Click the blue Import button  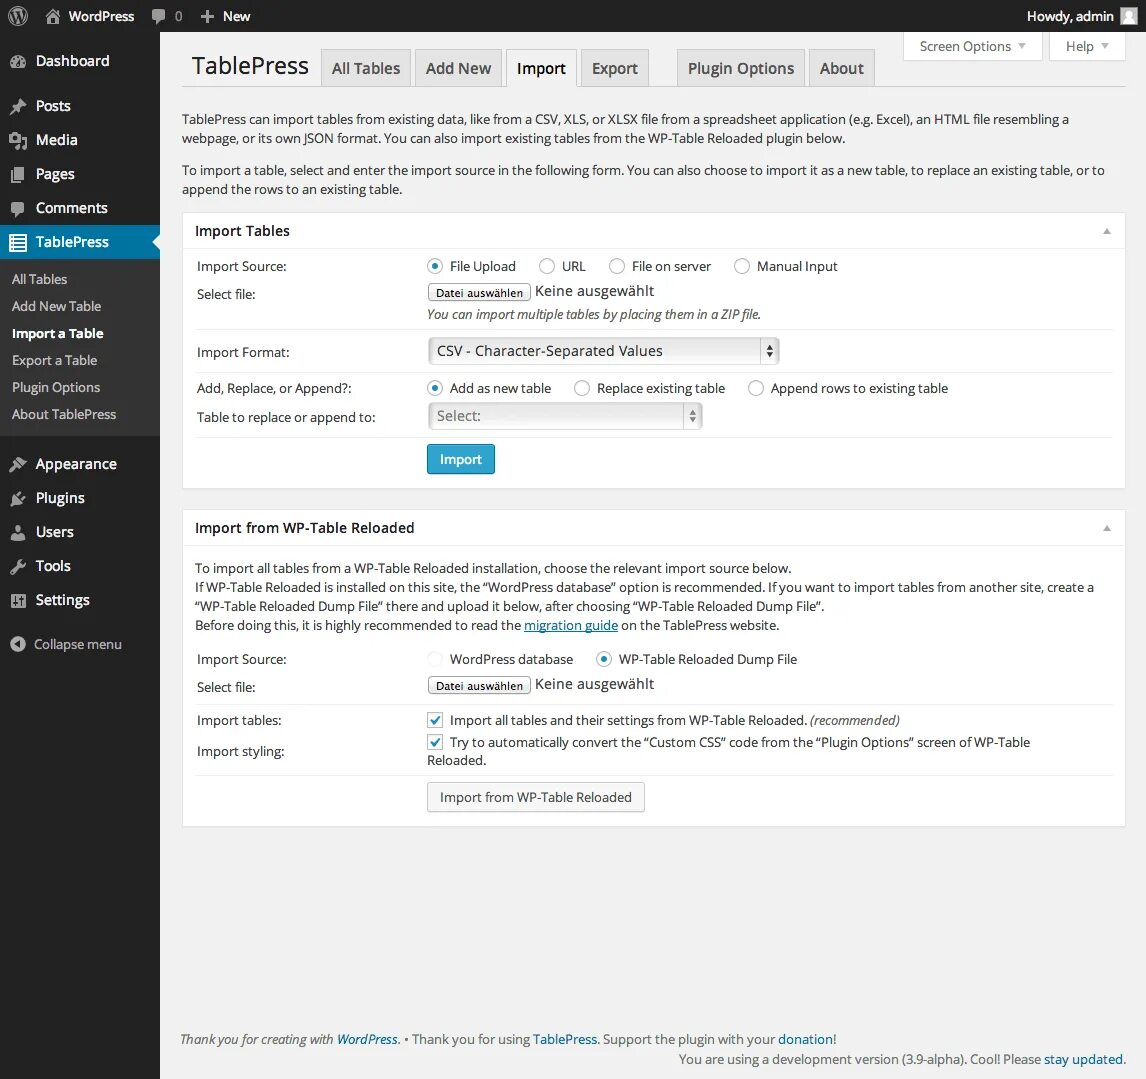click(x=460, y=459)
